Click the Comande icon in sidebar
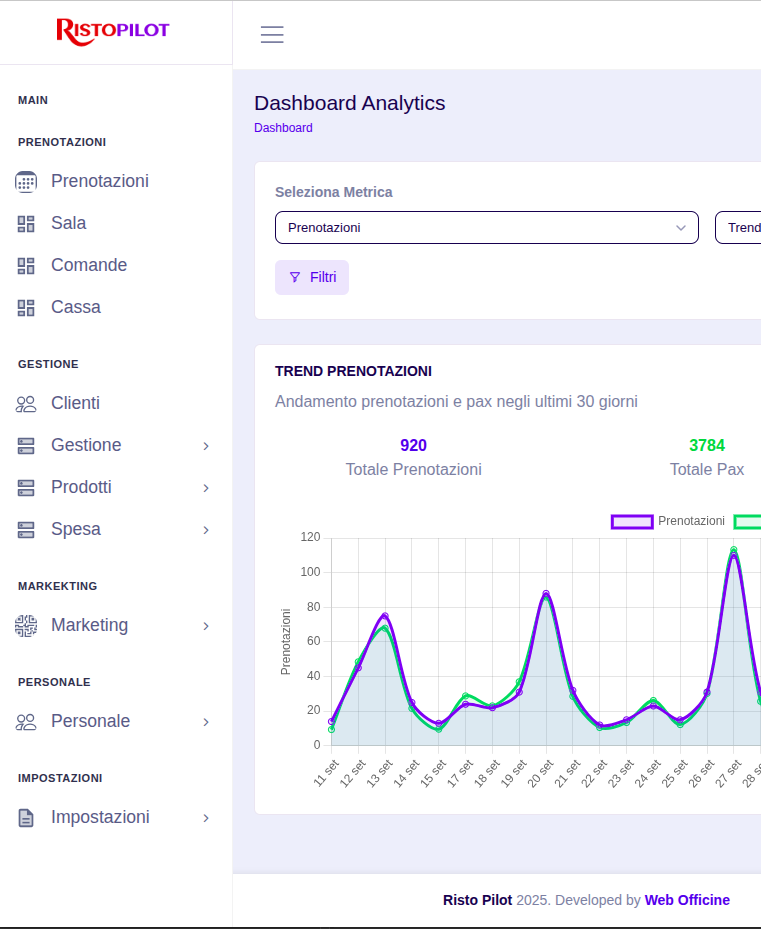This screenshot has width=761, height=929. pyautogui.click(x=26, y=265)
